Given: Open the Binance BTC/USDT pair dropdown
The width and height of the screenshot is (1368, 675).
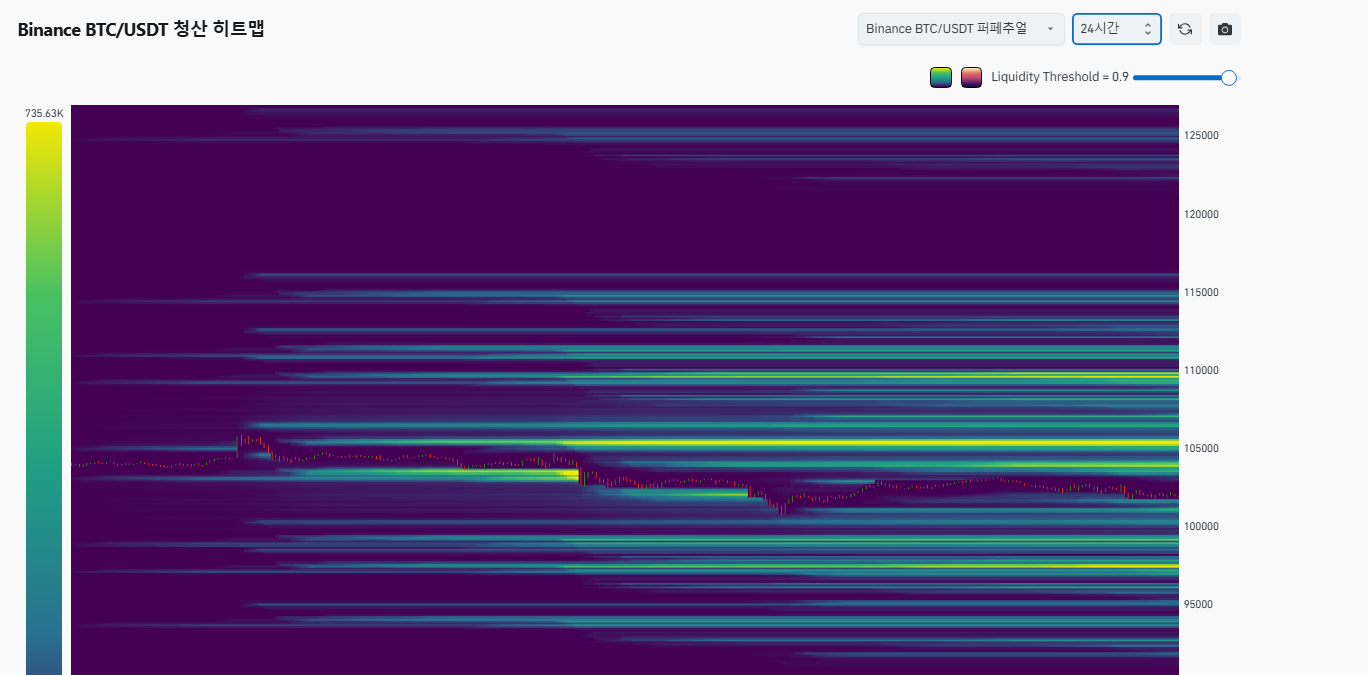Looking at the screenshot, I should (x=961, y=29).
